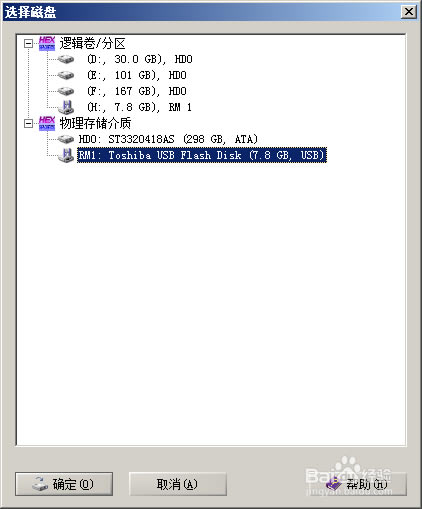Open help with 帮助(H) button

[x=358, y=484]
